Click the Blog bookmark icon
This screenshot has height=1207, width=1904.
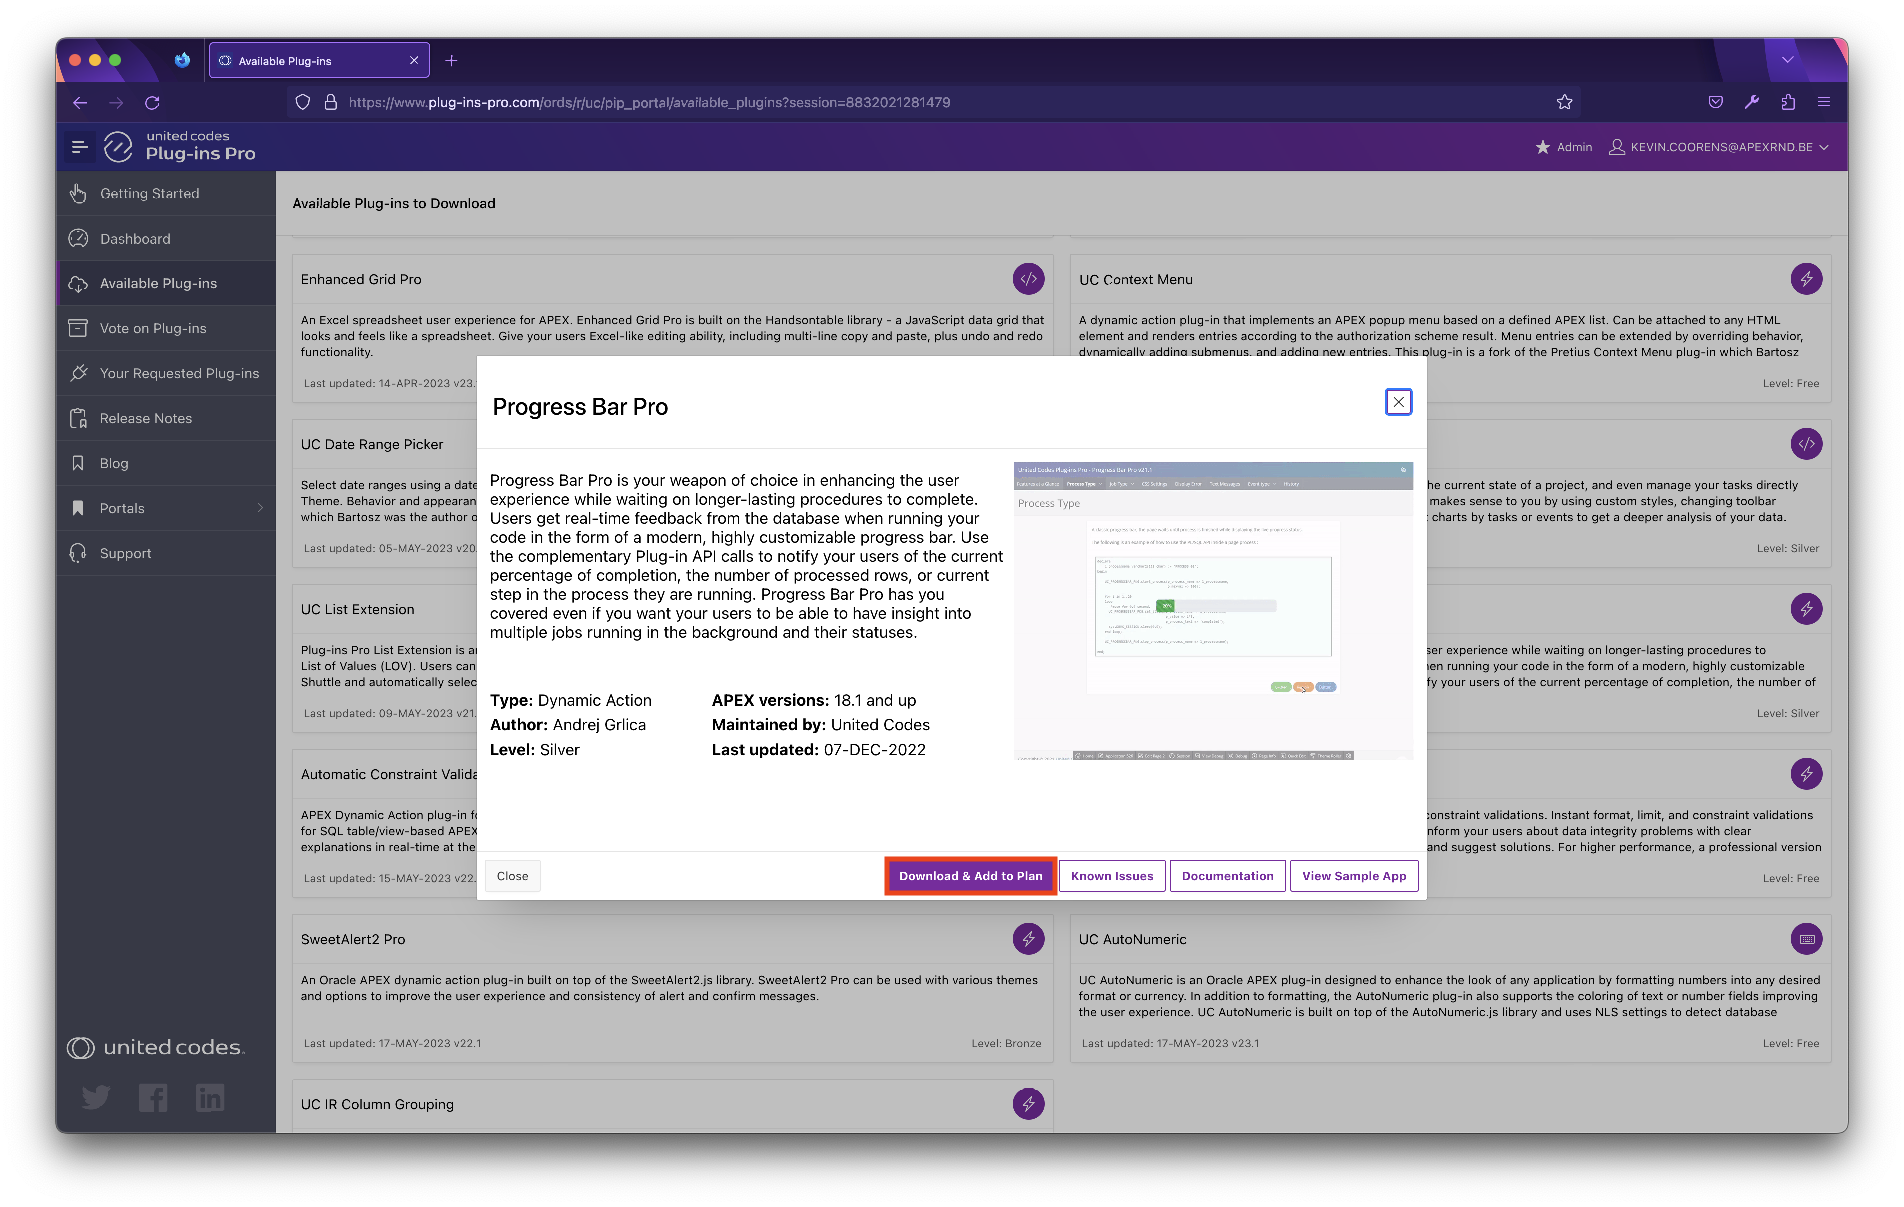pyautogui.click(x=78, y=463)
